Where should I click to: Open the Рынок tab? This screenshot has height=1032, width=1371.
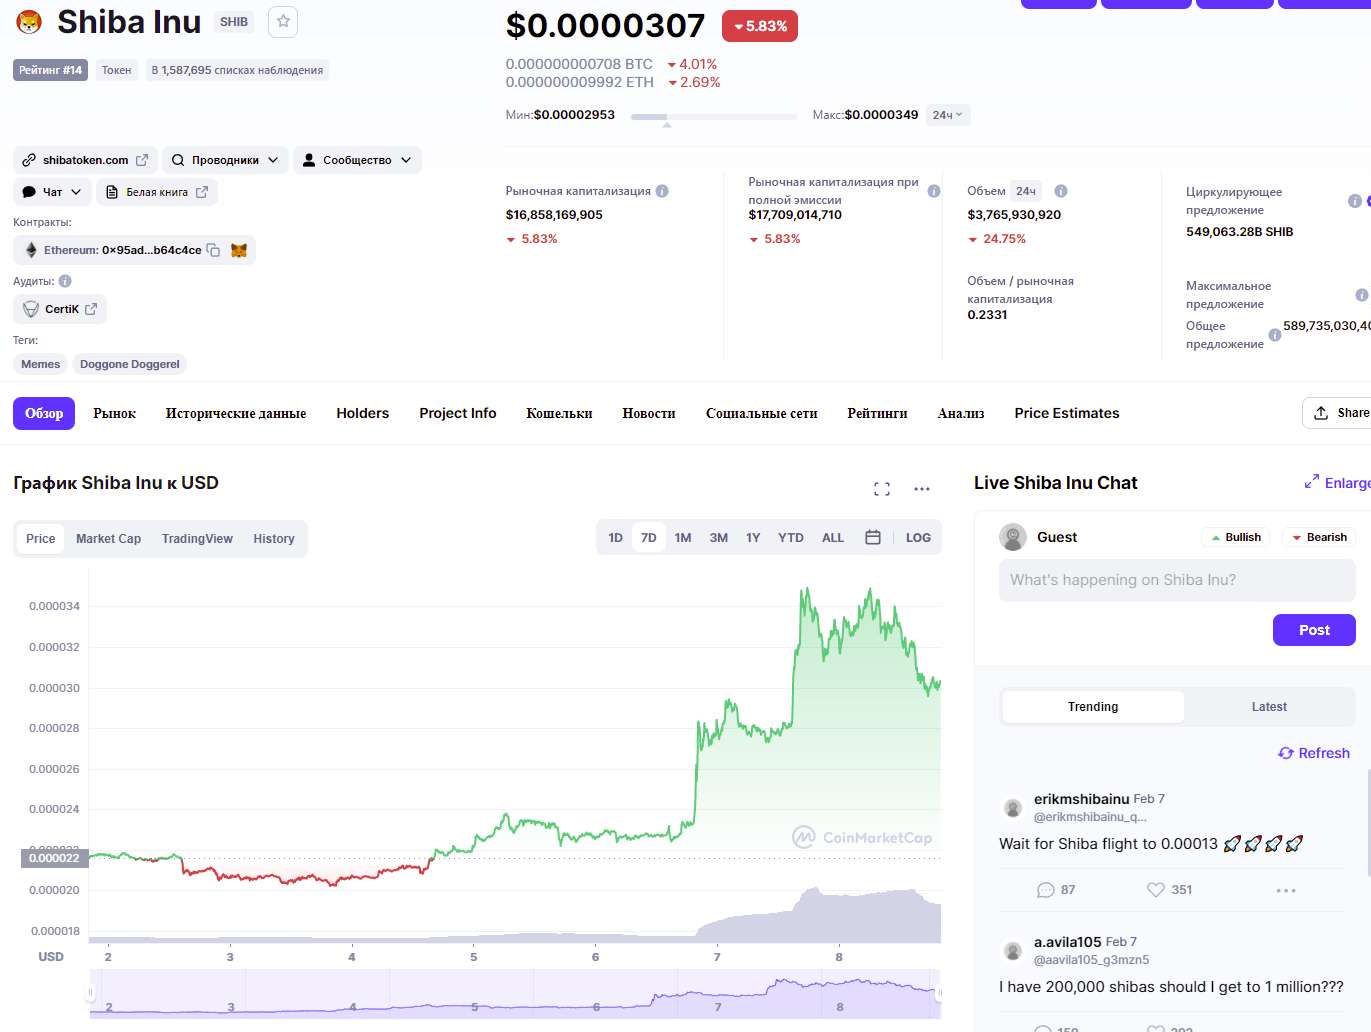tap(114, 413)
